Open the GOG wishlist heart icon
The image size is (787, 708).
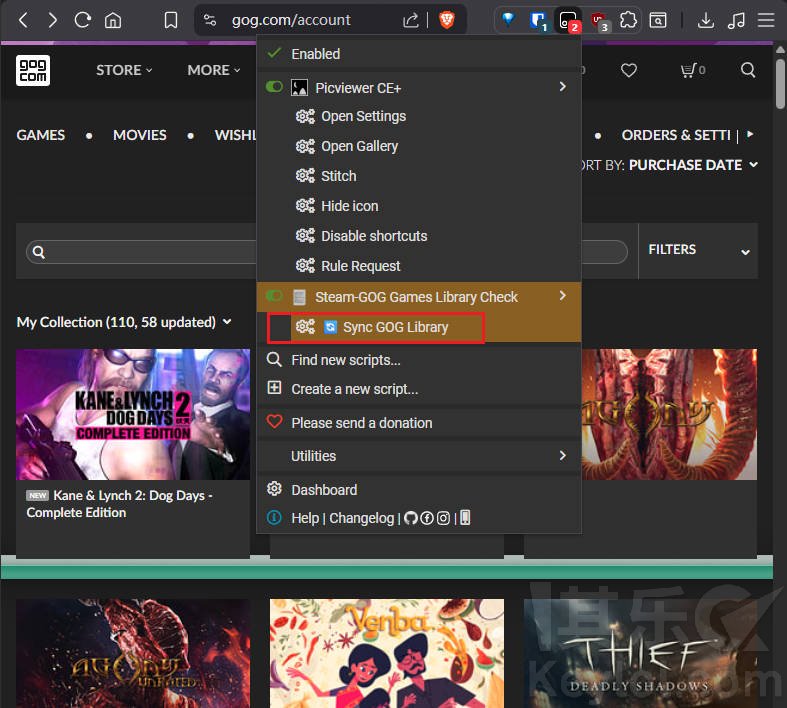click(x=629, y=70)
